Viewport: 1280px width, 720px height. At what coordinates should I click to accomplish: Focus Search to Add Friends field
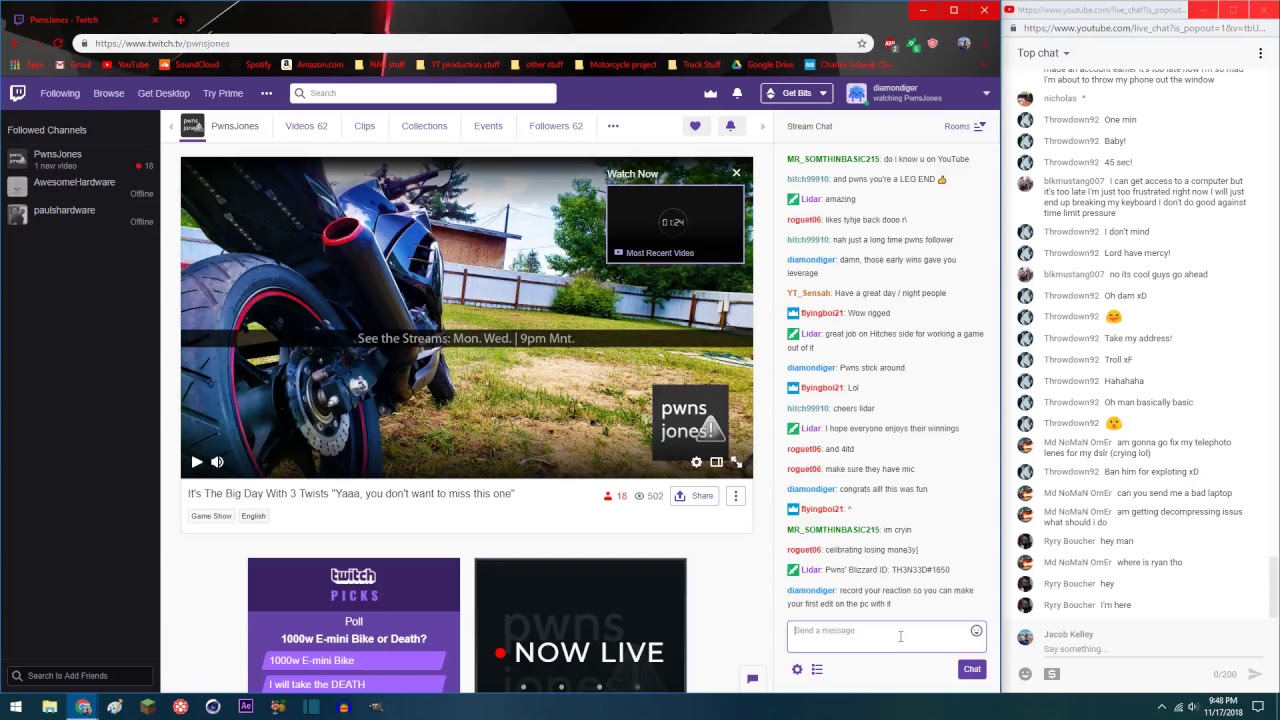tap(80, 676)
